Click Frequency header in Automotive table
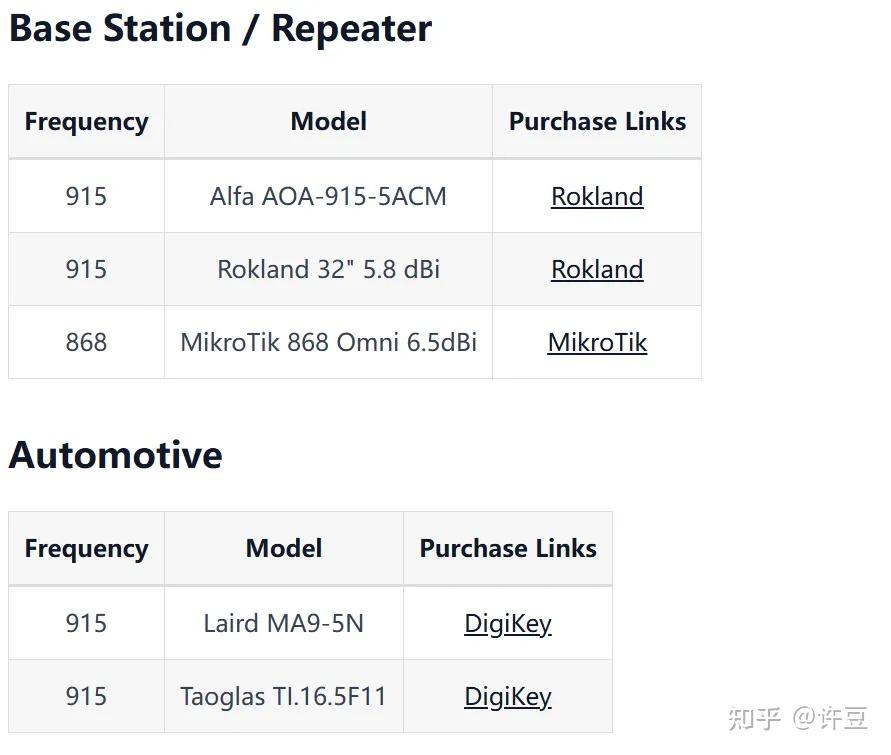 click(86, 548)
